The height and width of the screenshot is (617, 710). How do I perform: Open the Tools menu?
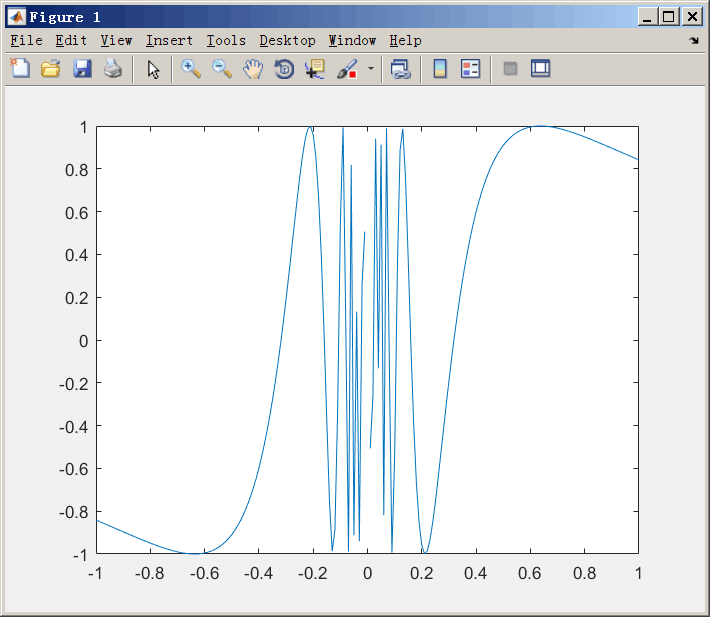click(x=226, y=41)
